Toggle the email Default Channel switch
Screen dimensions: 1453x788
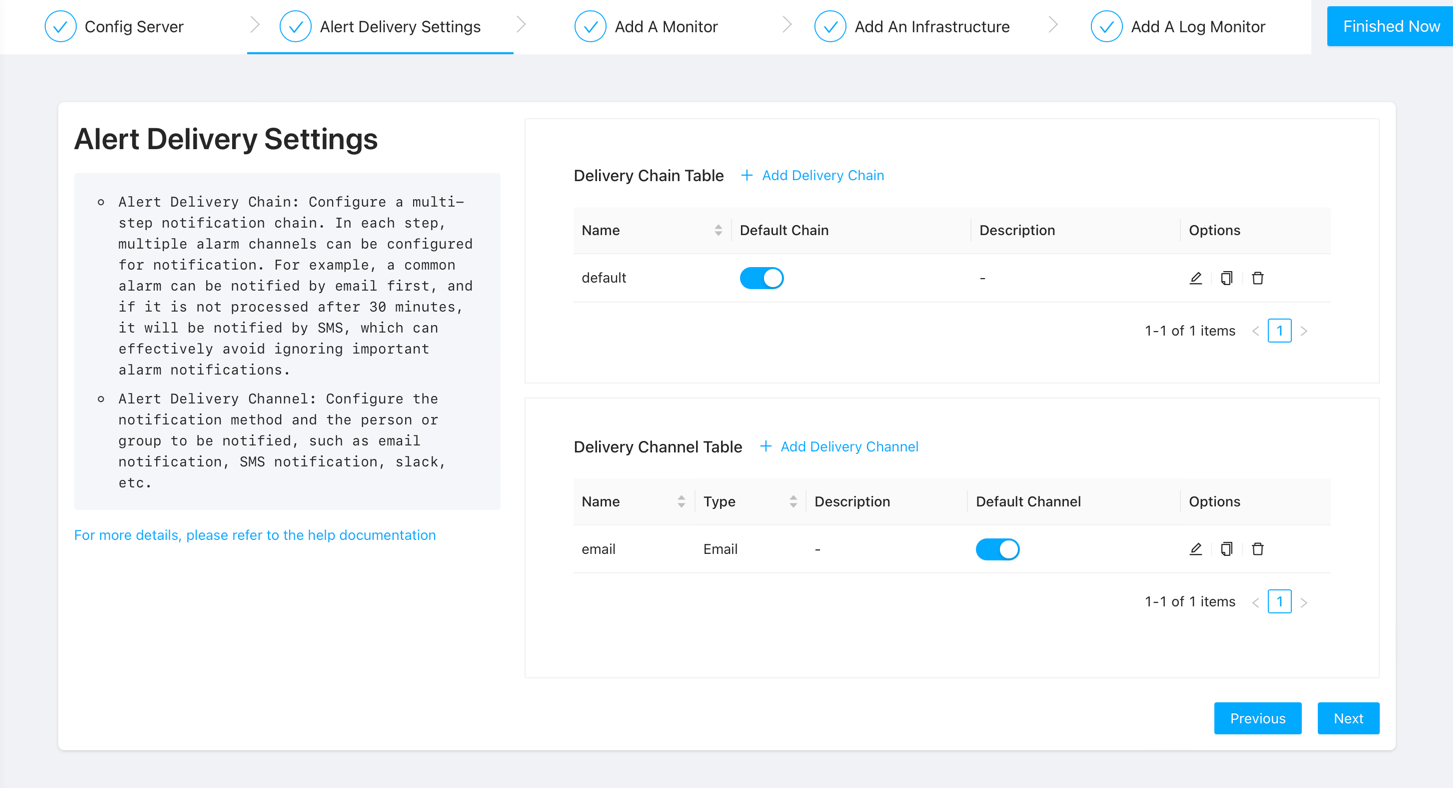[997, 549]
